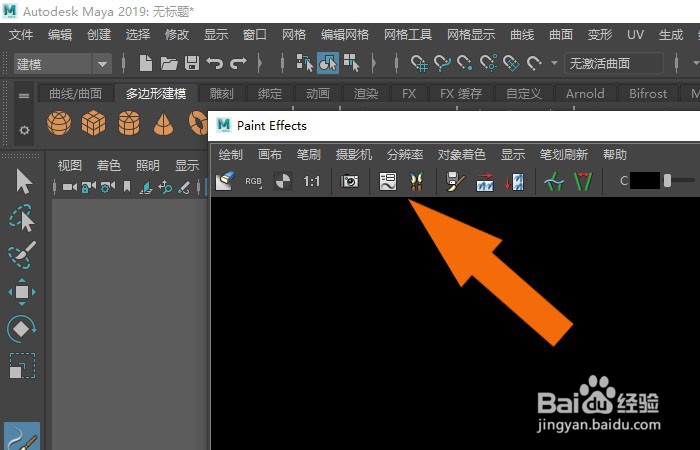Open the 文件 main menu
This screenshot has height=450, width=700.
[21, 34]
